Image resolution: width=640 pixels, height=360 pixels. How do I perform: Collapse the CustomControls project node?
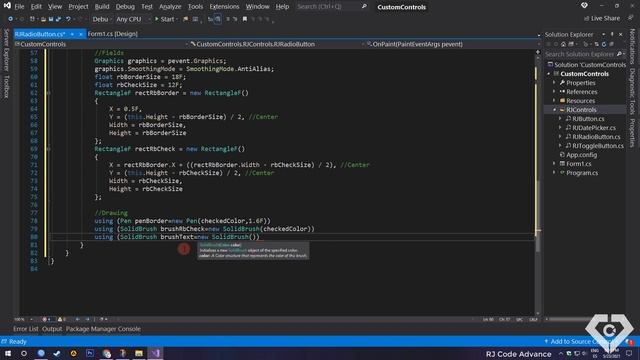(x=549, y=74)
